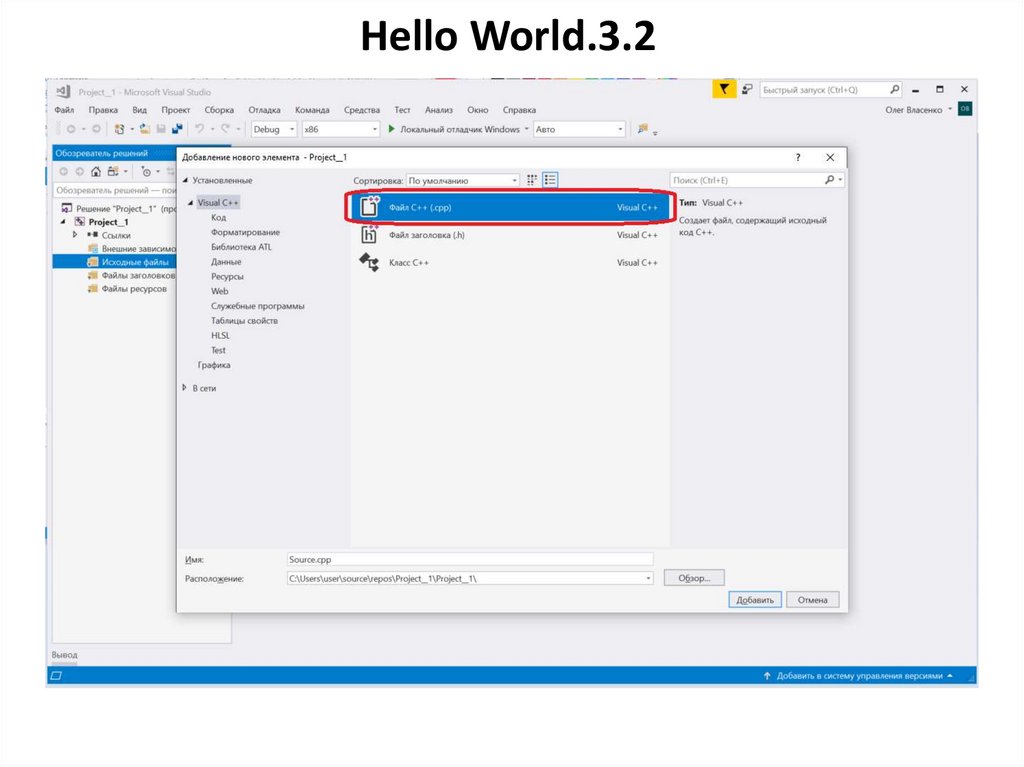
Task: Select Класс C++ template
Action: [x=510, y=263]
